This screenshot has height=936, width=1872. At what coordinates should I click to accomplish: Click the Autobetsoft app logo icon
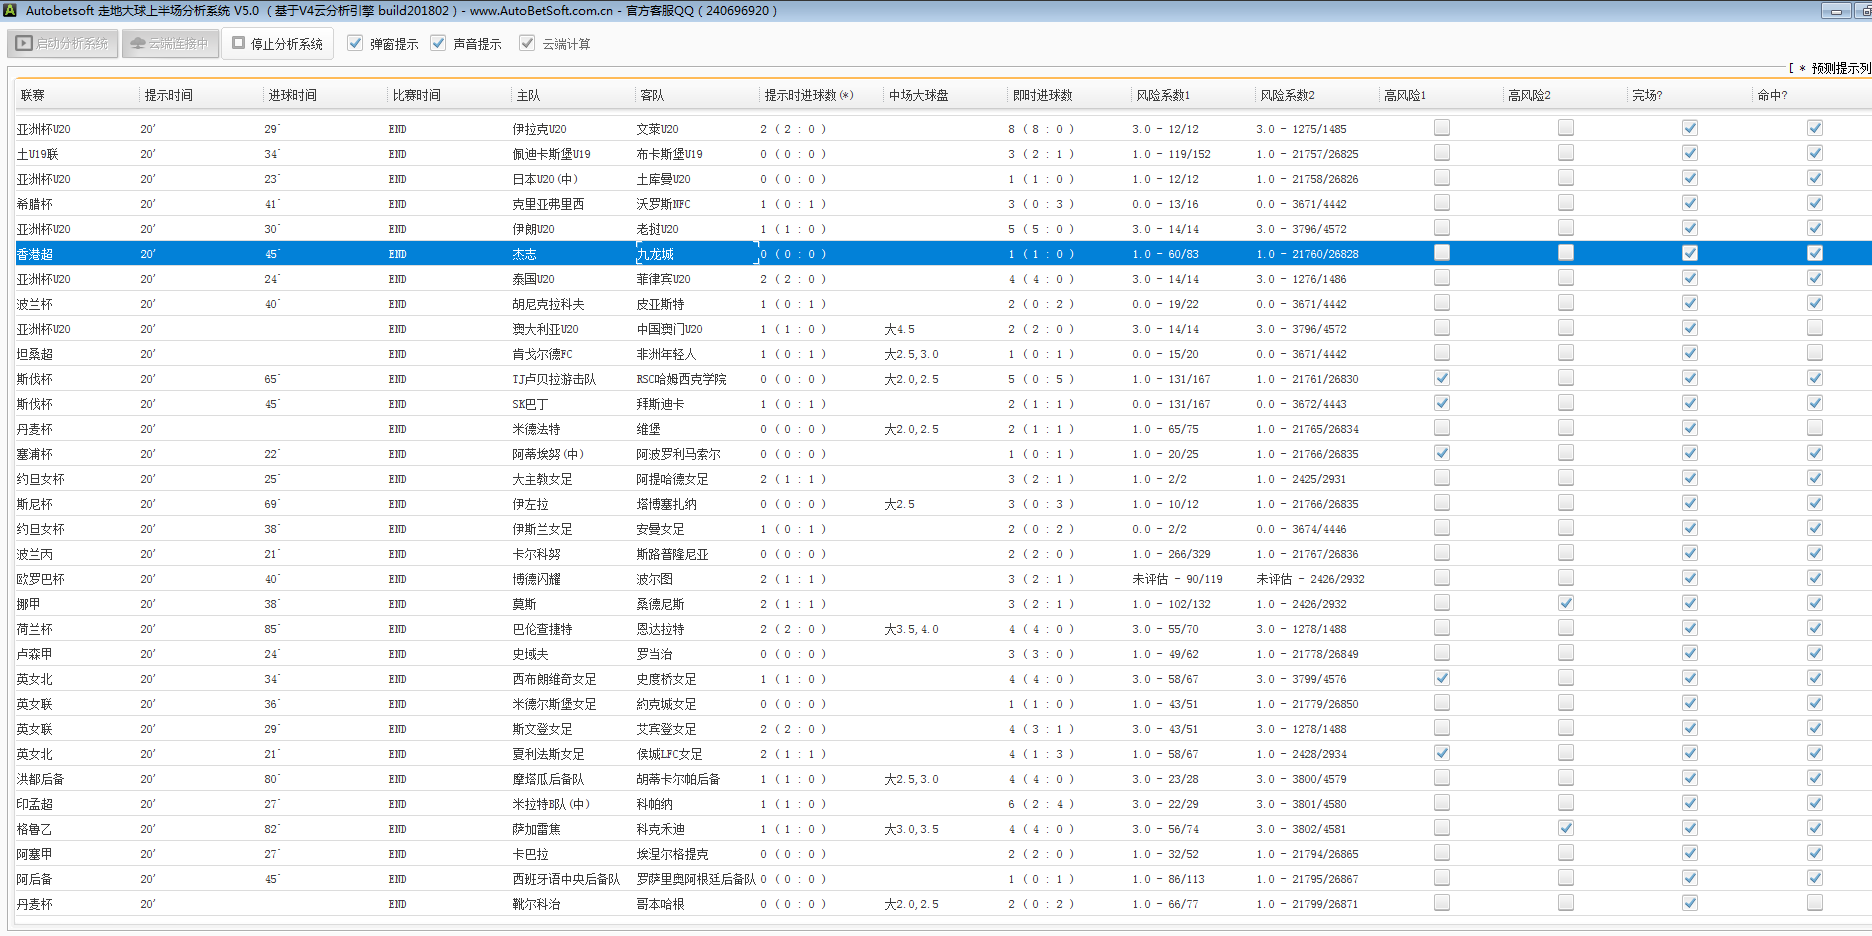(10, 11)
